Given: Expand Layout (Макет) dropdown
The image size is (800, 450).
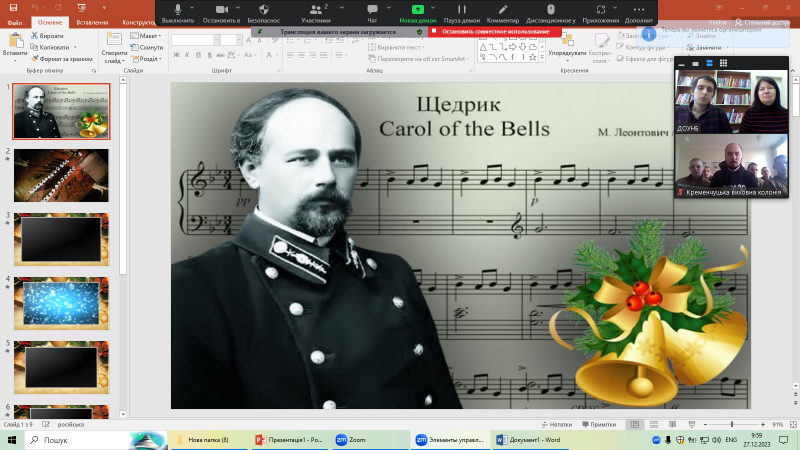Looking at the screenshot, I should [x=146, y=36].
